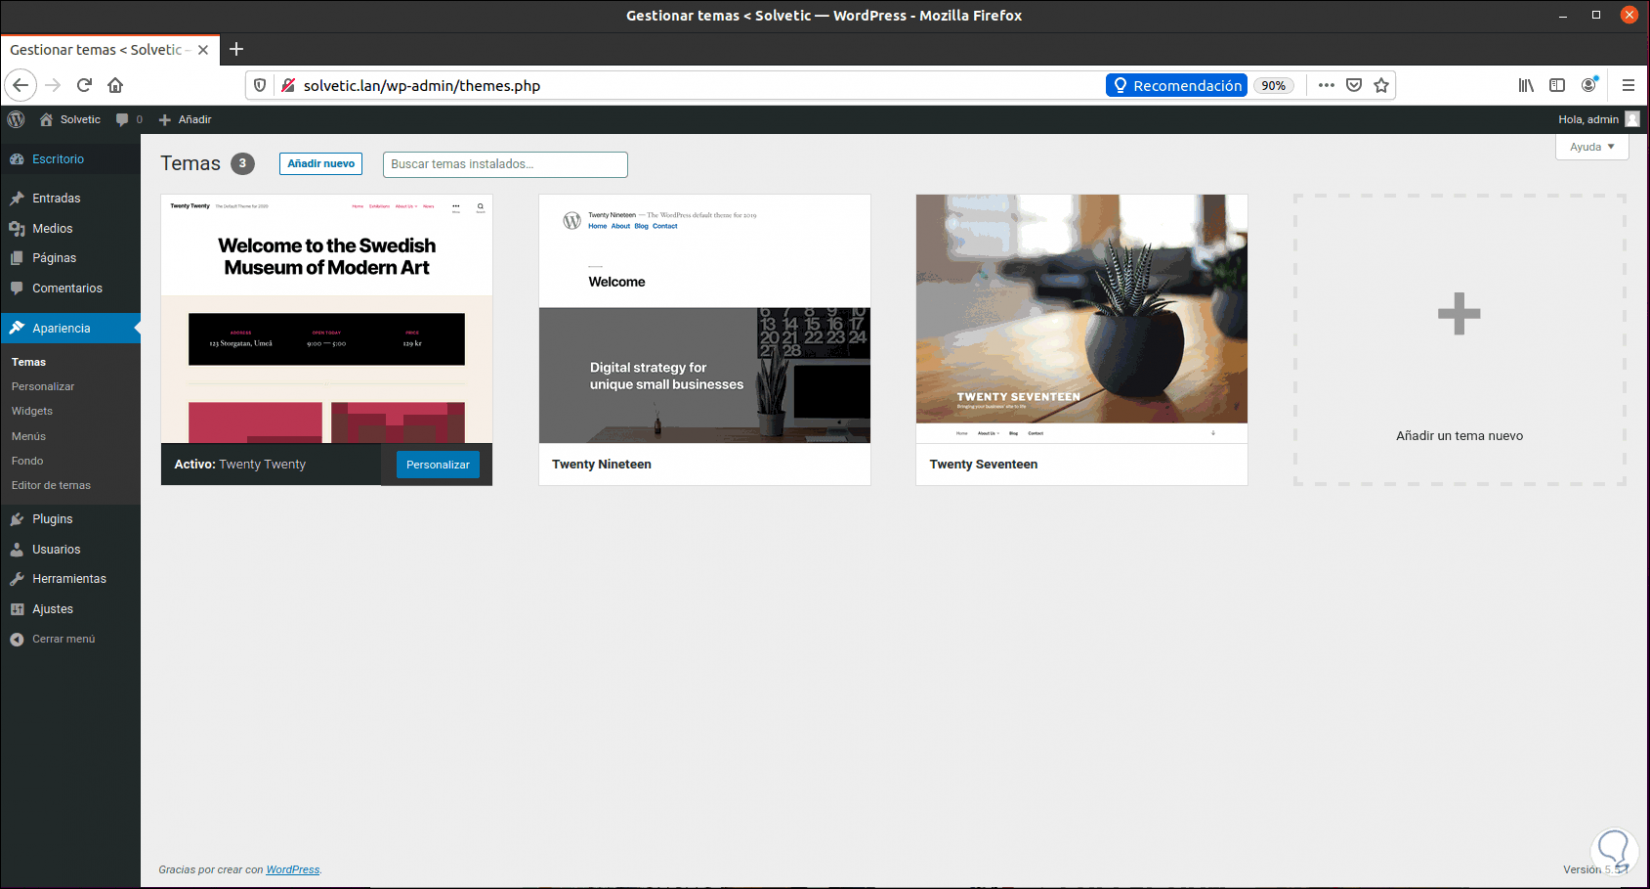
Task: Open Páginas in the sidebar
Action: coord(70,258)
